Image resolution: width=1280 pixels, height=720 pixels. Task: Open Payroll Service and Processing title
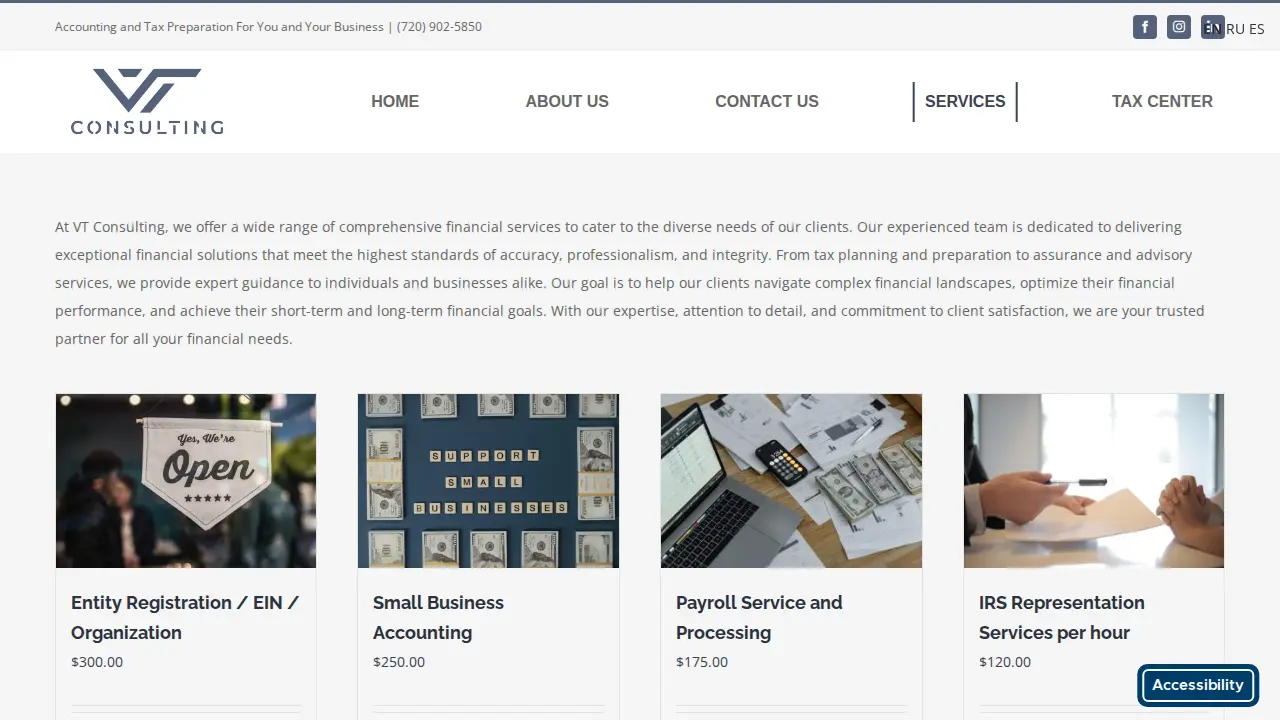(759, 618)
